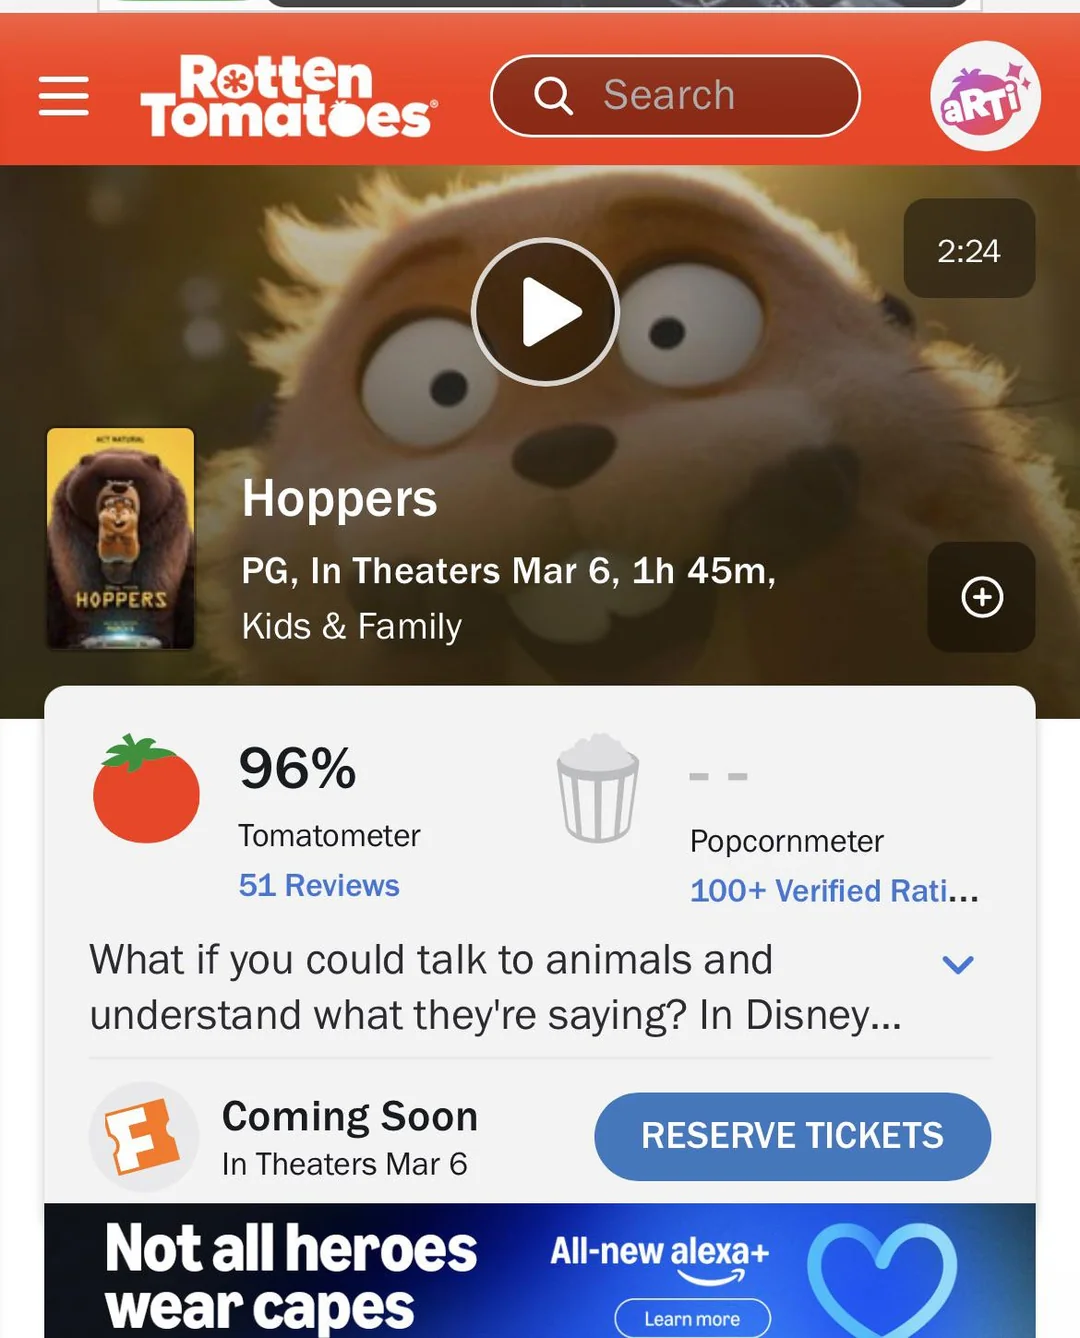The width and height of the screenshot is (1080, 1338).
Task: Open the aRTi assistant avatar
Action: pos(985,96)
